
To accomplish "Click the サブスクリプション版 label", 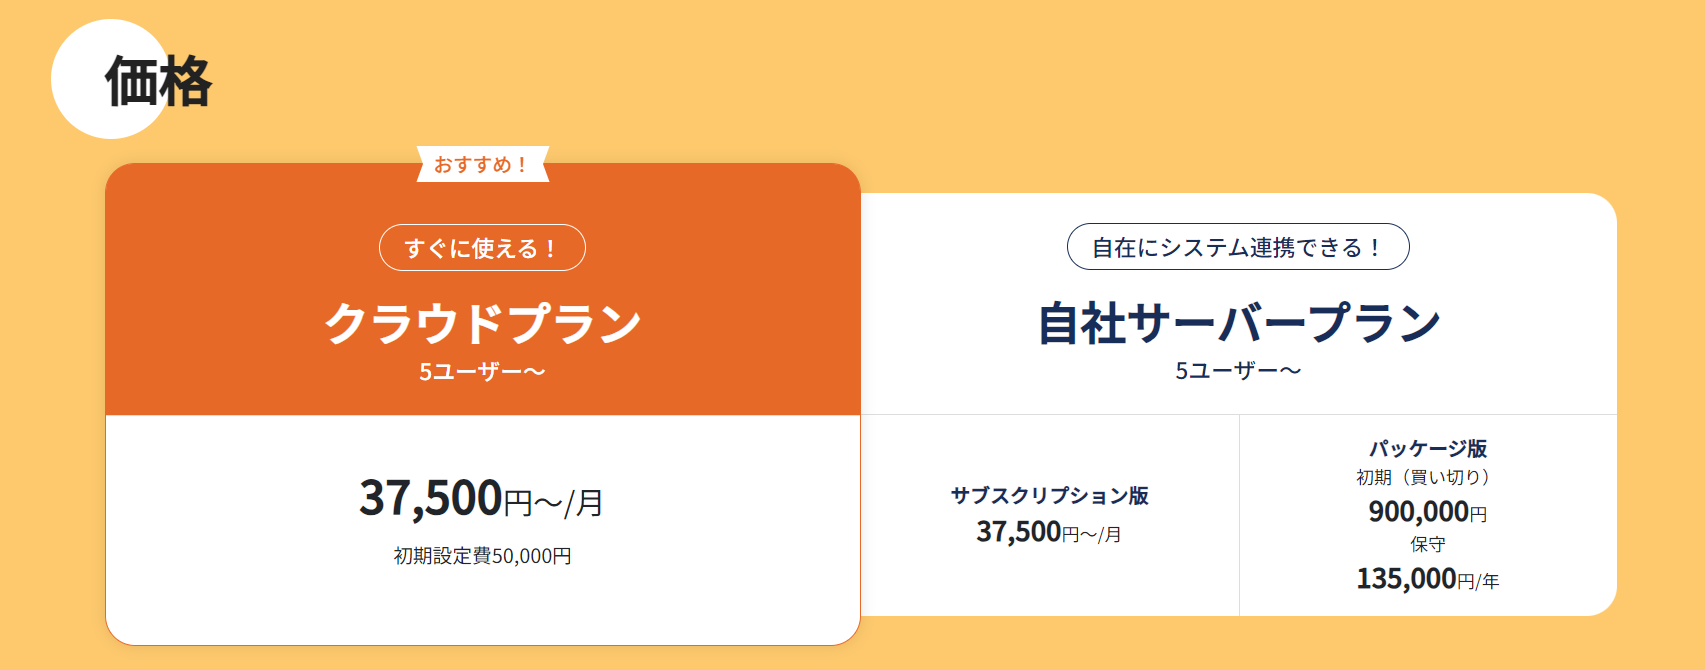I will pos(1049,496).
